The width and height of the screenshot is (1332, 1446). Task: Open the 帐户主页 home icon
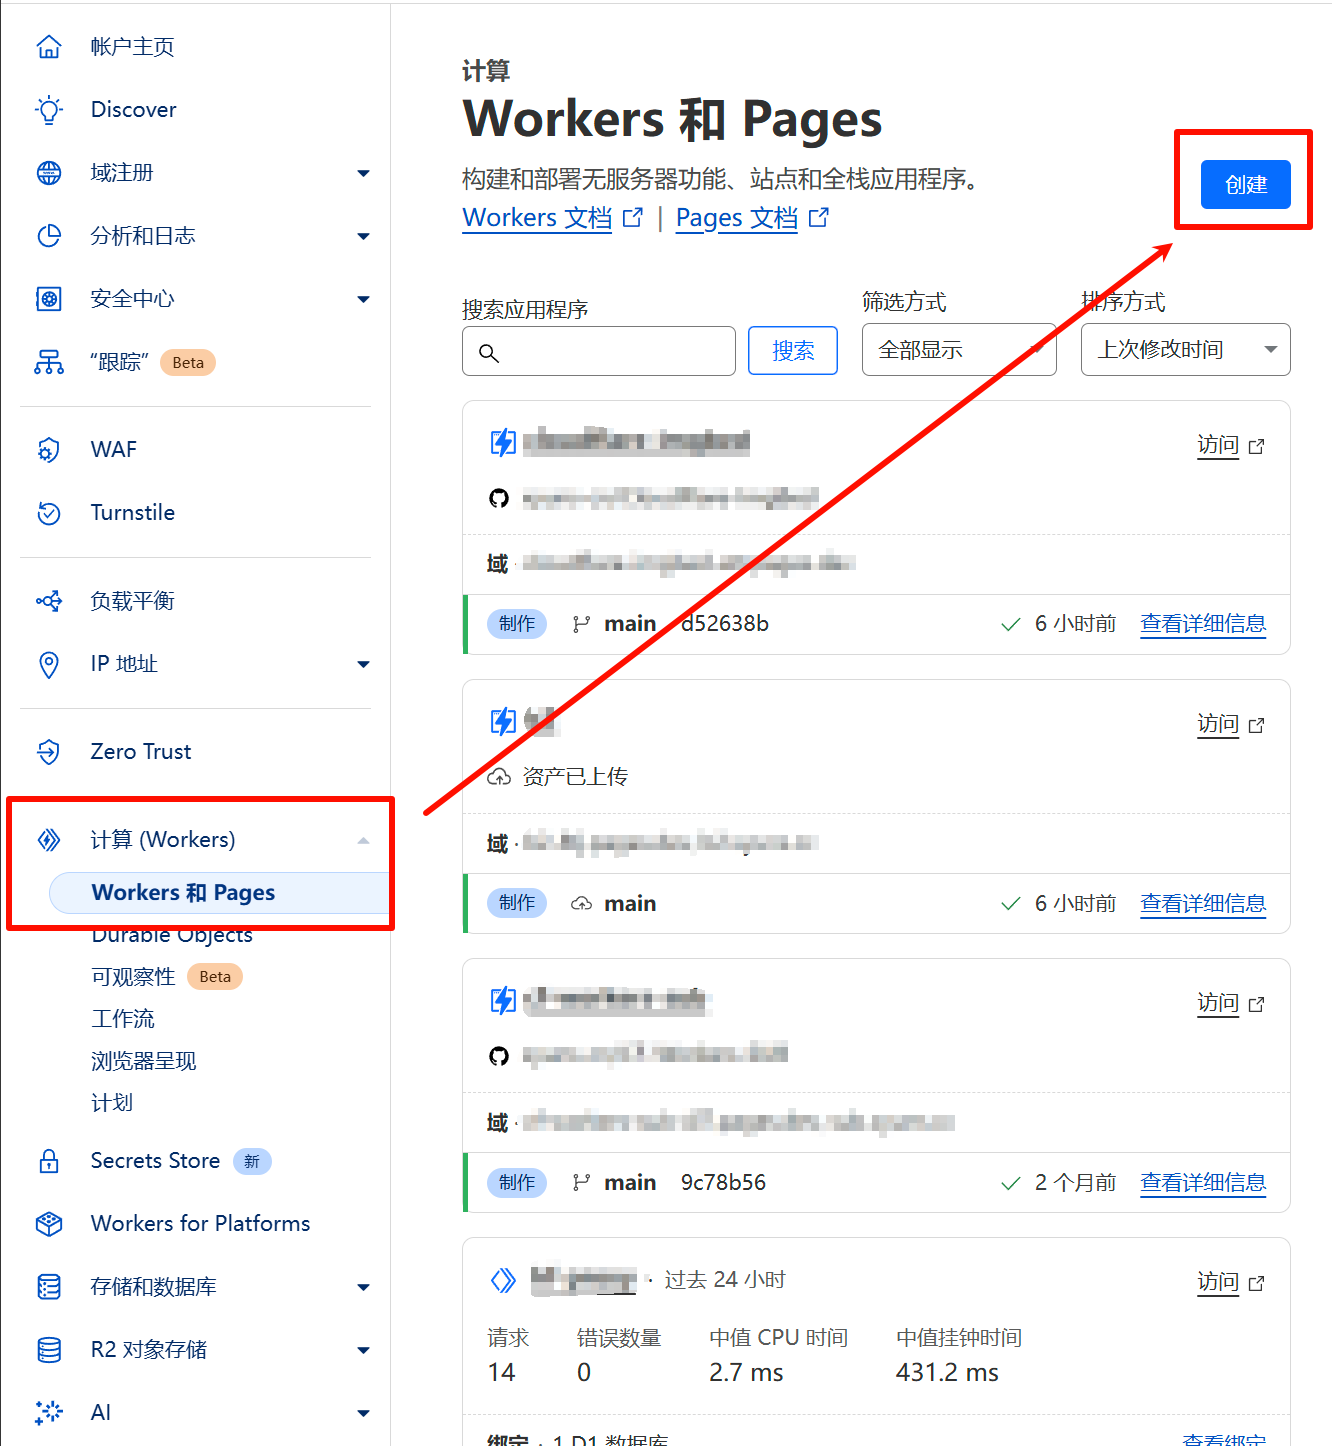click(48, 47)
